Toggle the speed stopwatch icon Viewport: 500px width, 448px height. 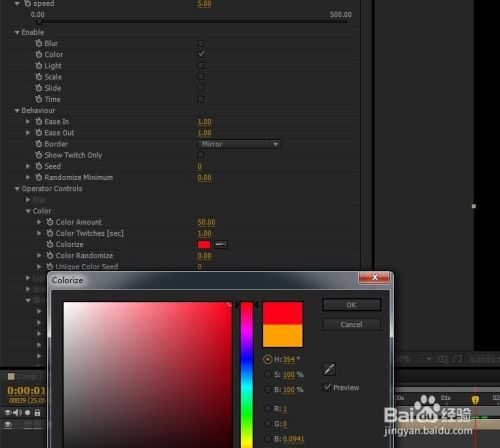click(28, 4)
